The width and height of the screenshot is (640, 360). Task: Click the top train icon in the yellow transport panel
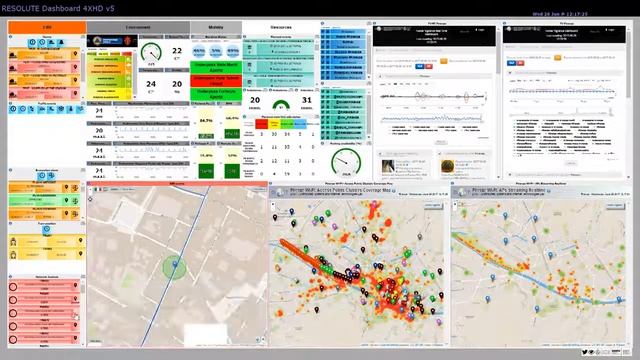pyautogui.click(x=13, y=242)
